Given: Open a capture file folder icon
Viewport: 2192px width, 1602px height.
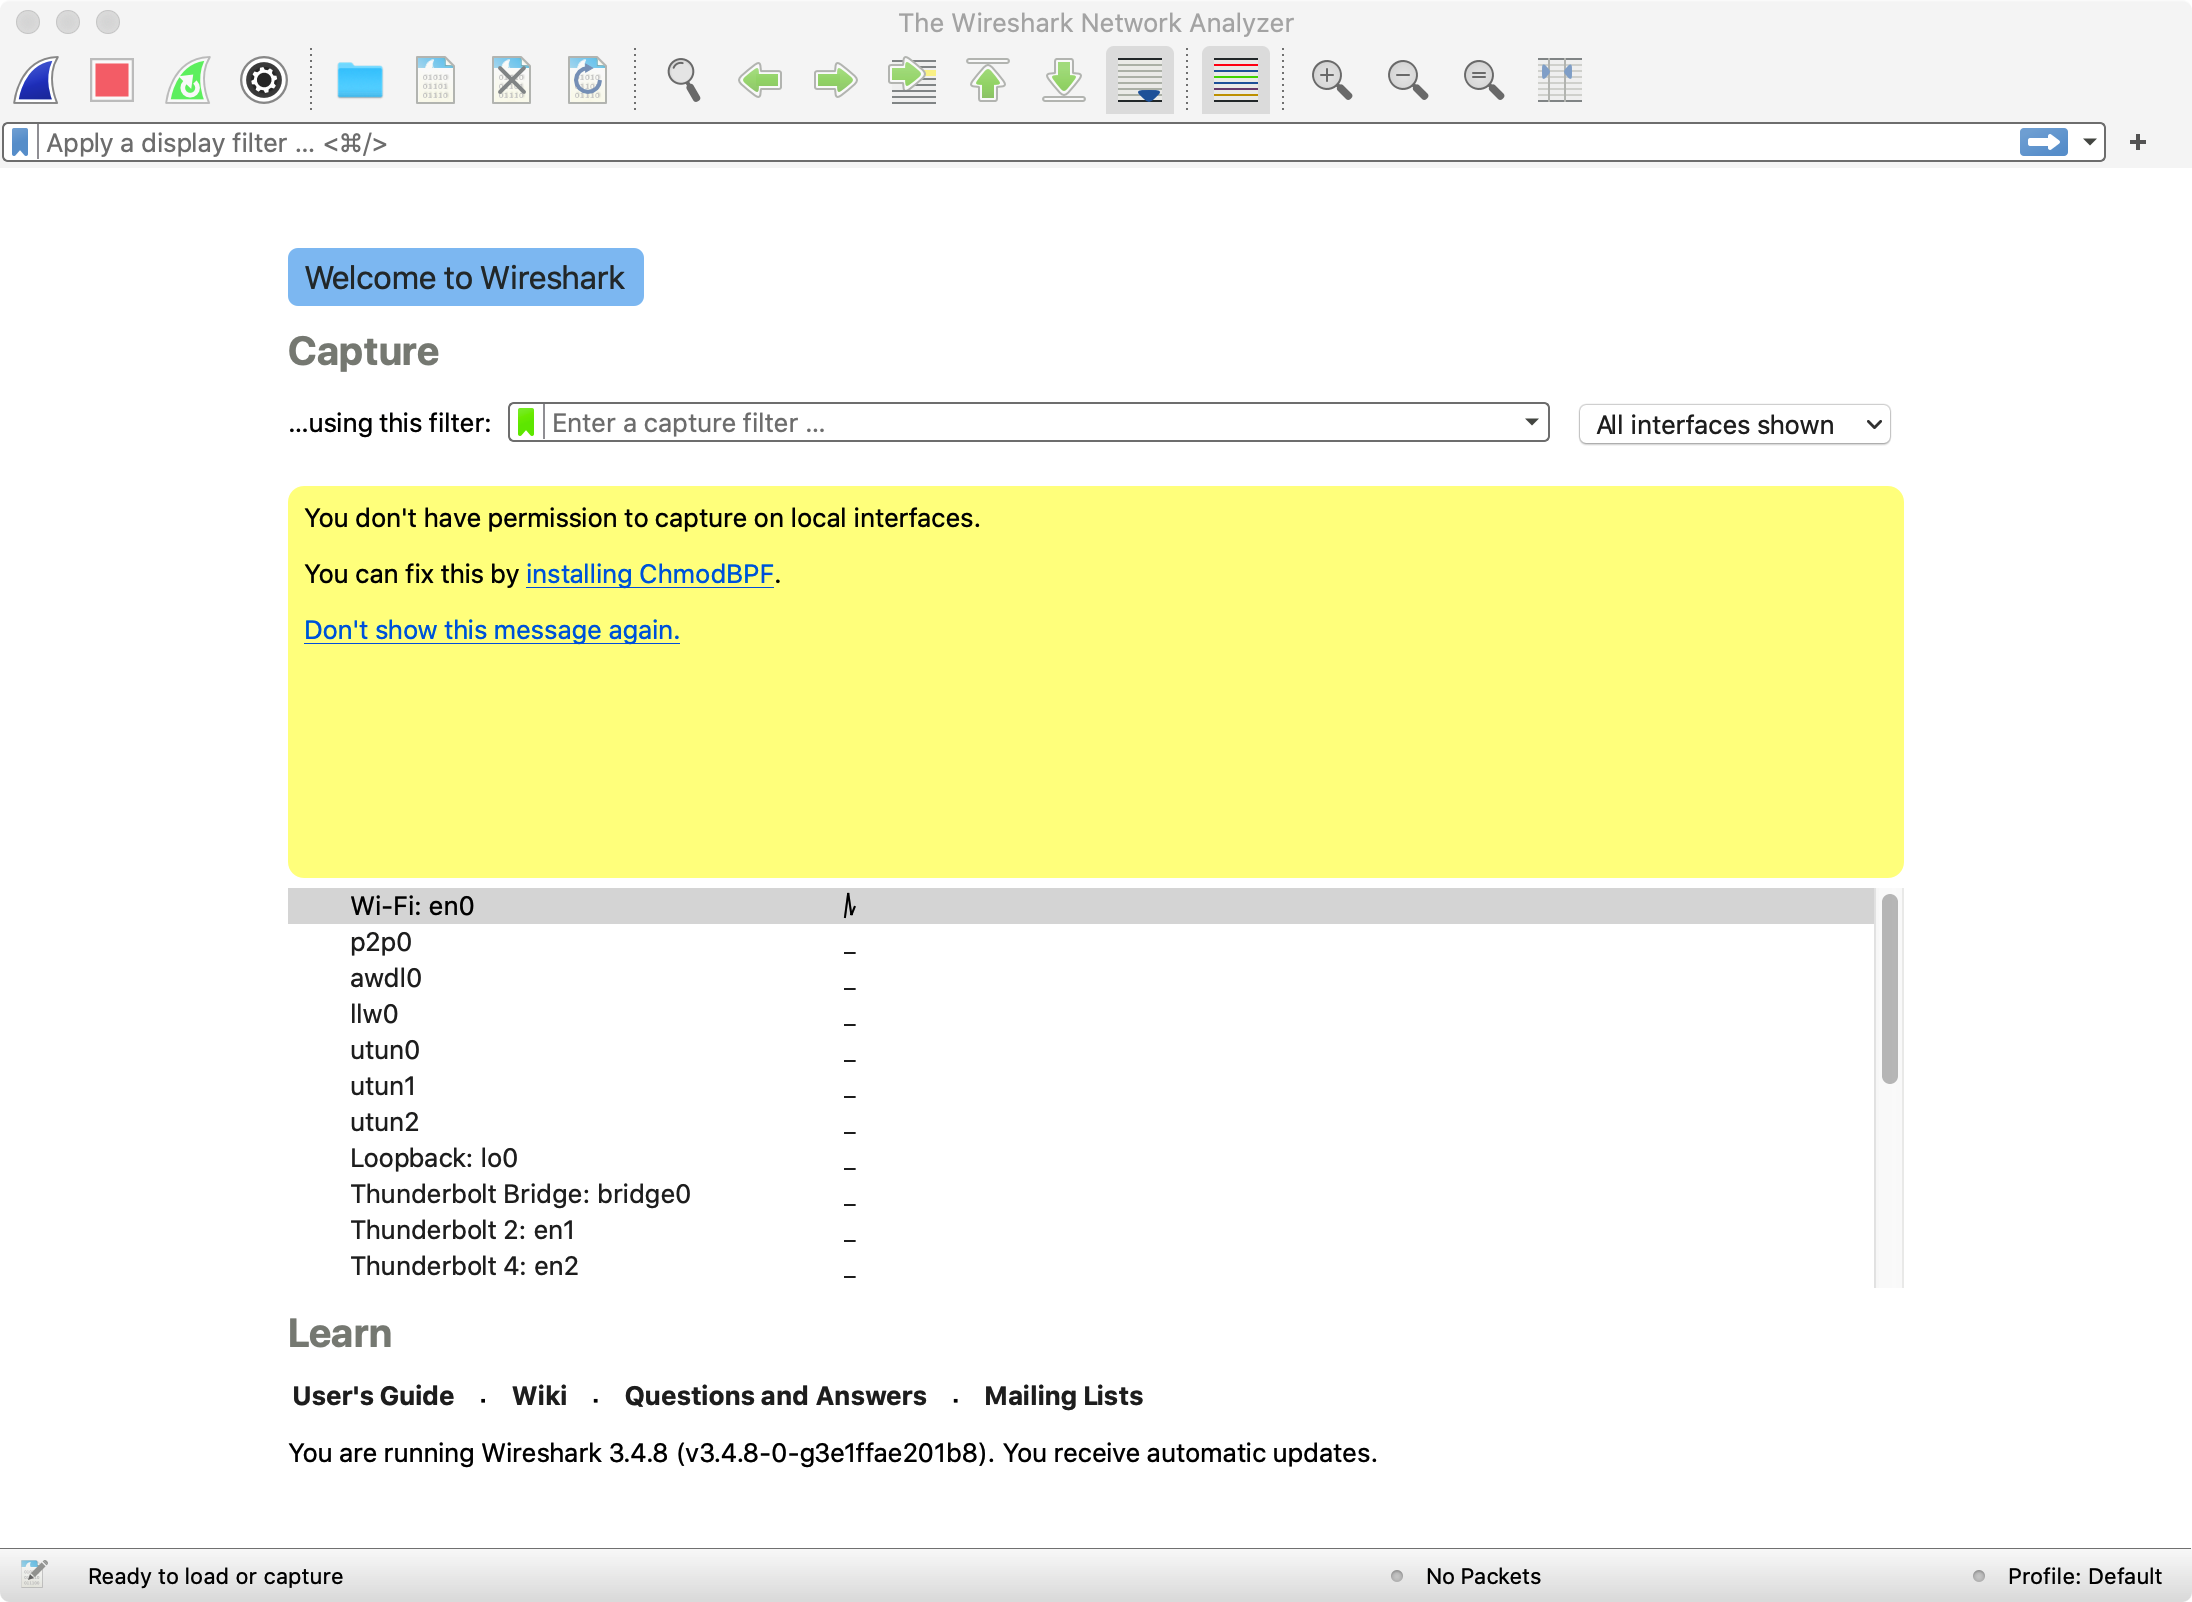Looking at the screenshot, I should click(x=360, y=80).
